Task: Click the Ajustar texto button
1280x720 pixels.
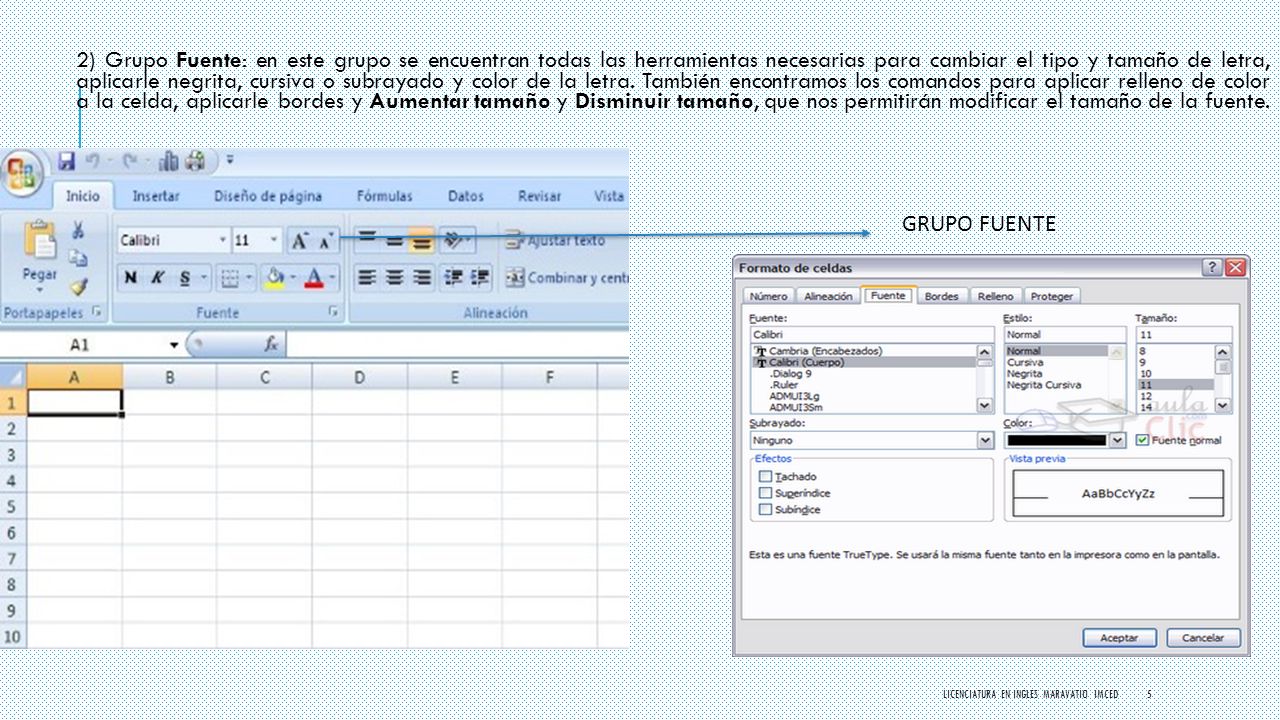Action: pyautogui.click(x=555, y=240)
